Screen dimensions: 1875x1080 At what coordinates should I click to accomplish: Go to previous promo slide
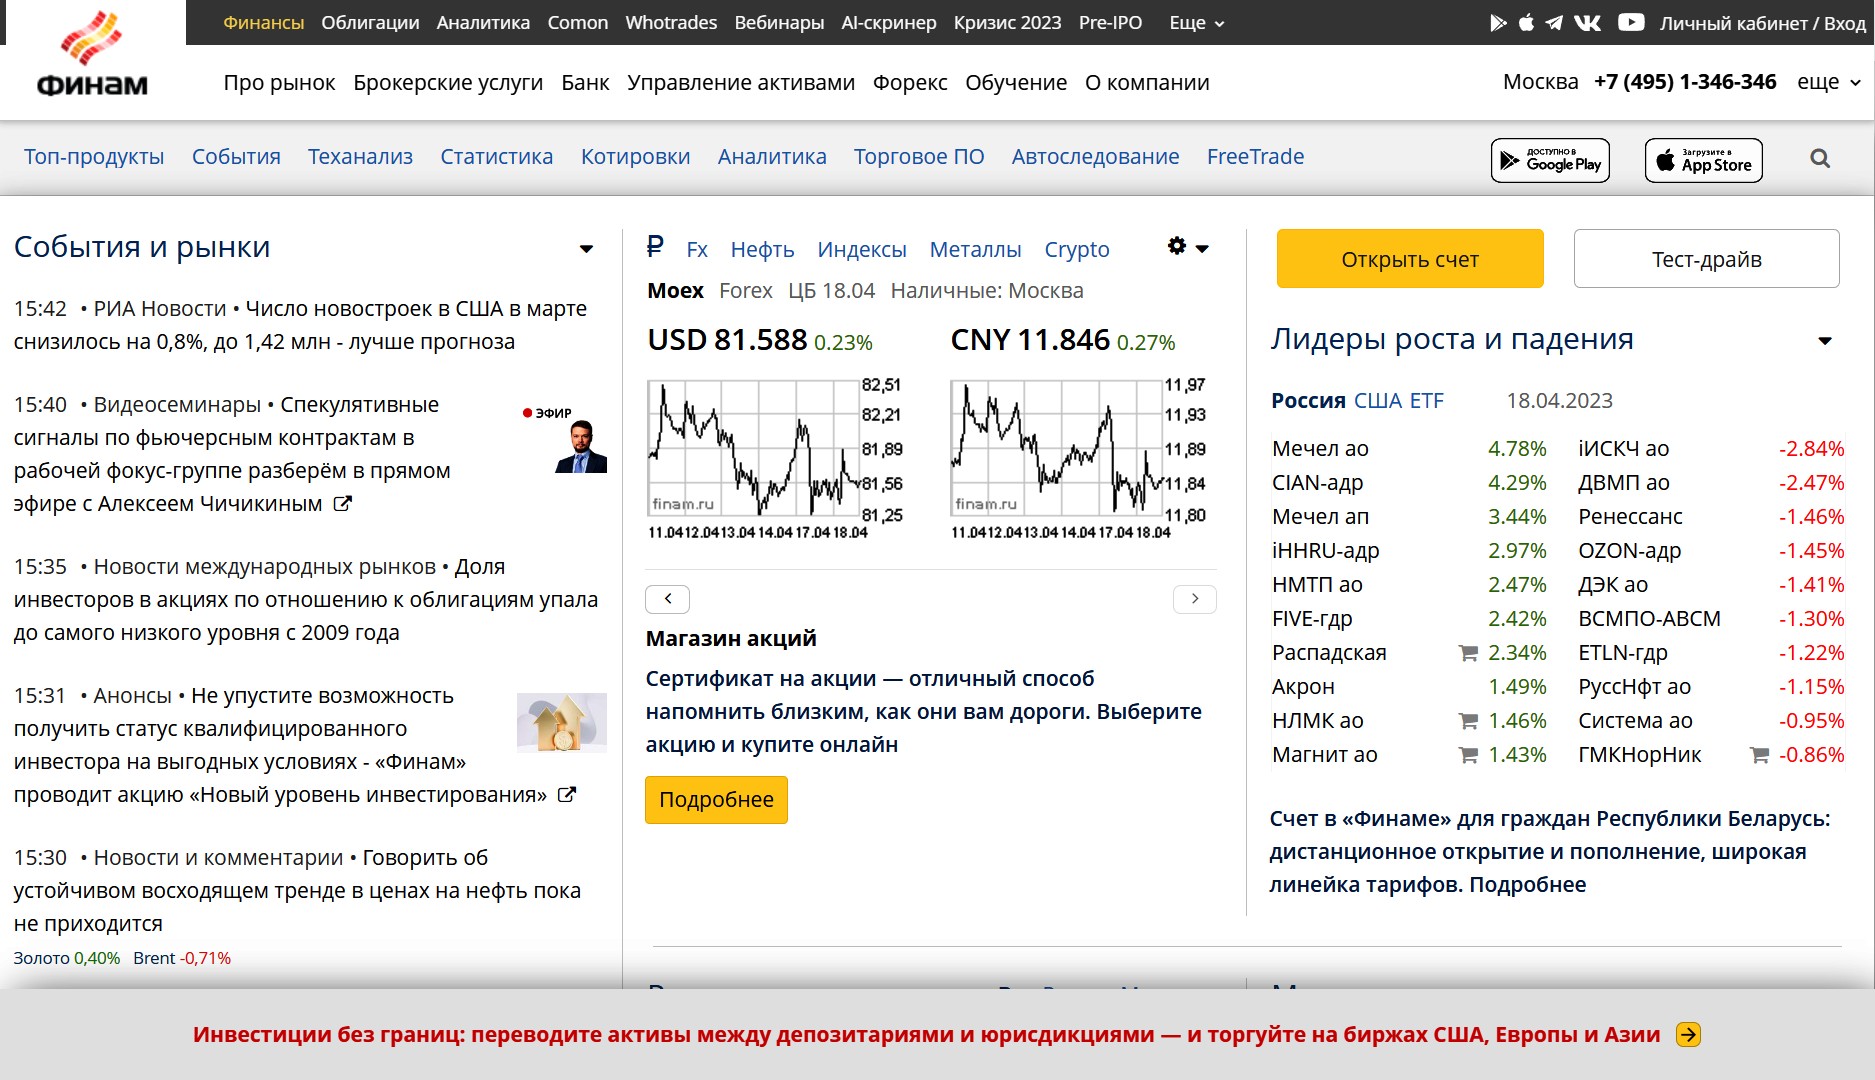point(668,599)
